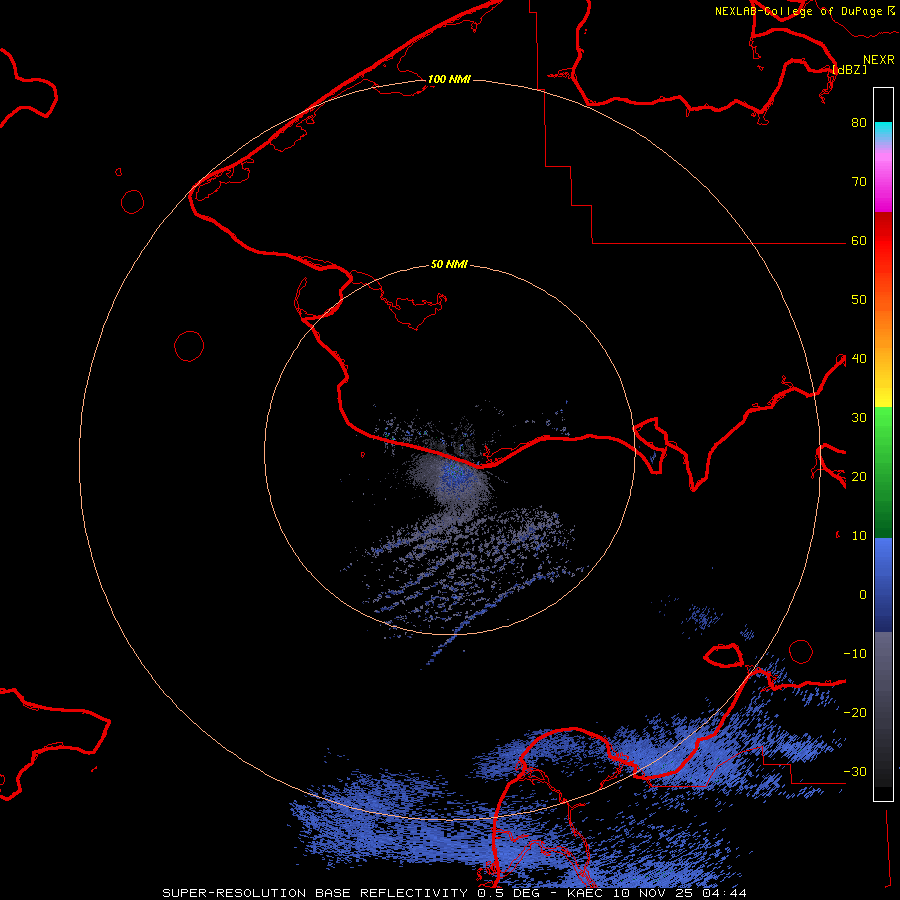
Task: Click the dBZ unit label above the color scale
Action: pyautogui.click(x=849, y=69)
